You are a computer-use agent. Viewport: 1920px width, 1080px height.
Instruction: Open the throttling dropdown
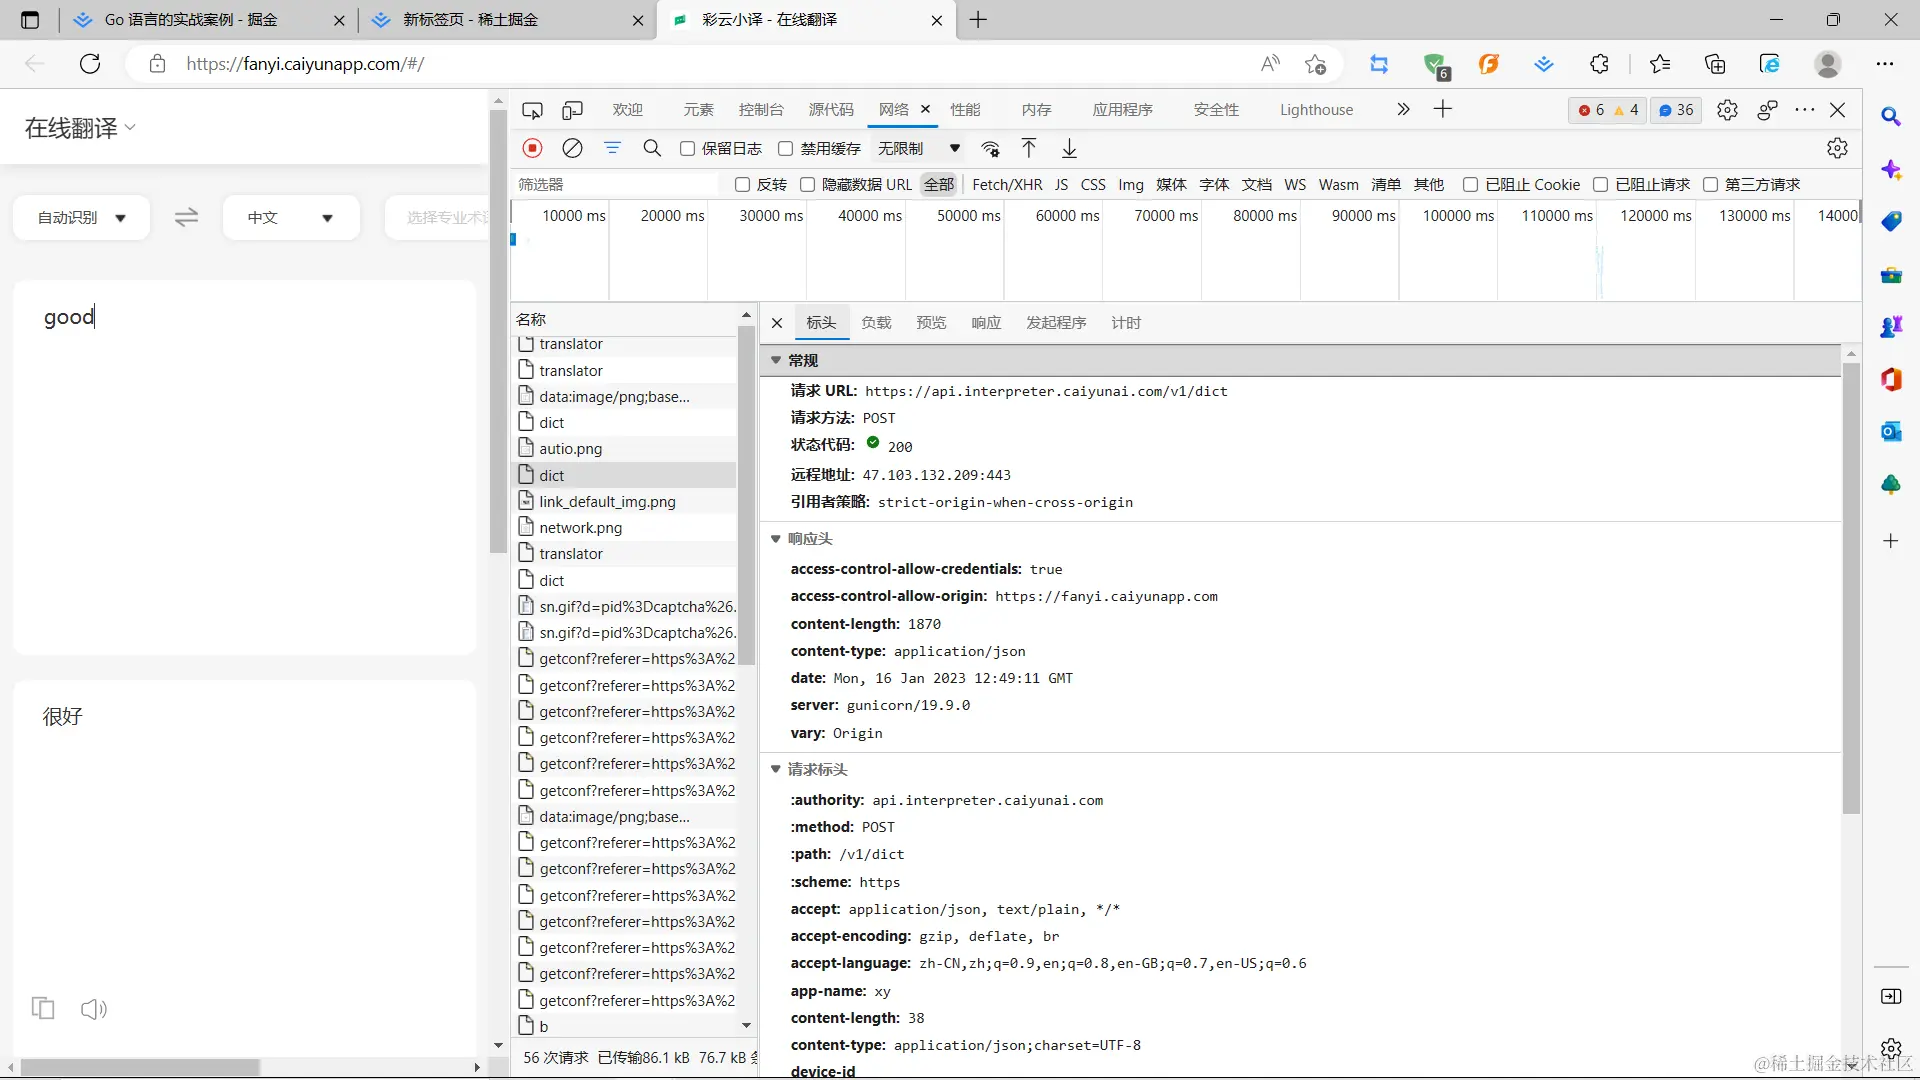918,149
